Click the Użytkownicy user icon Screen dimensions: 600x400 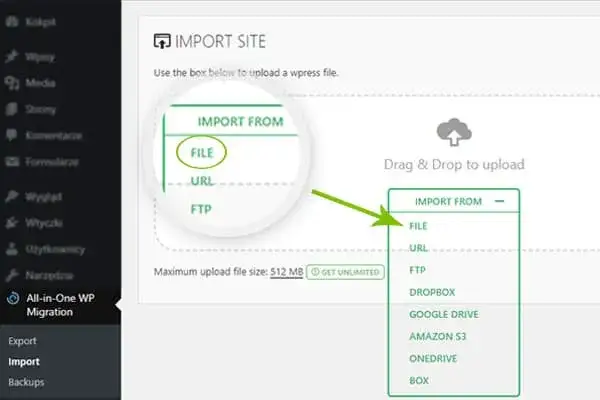point(12,249)
